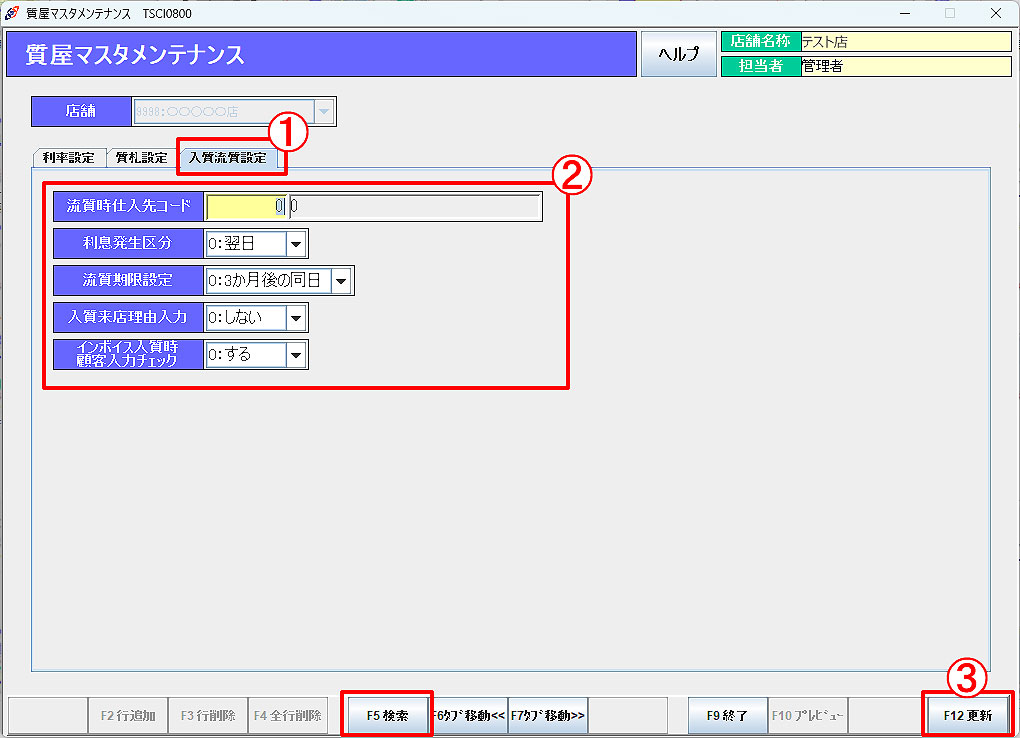Screen dimensions: 1020x738
Task: Click the F10 プレビュー button
Action: tap(808, 715)
